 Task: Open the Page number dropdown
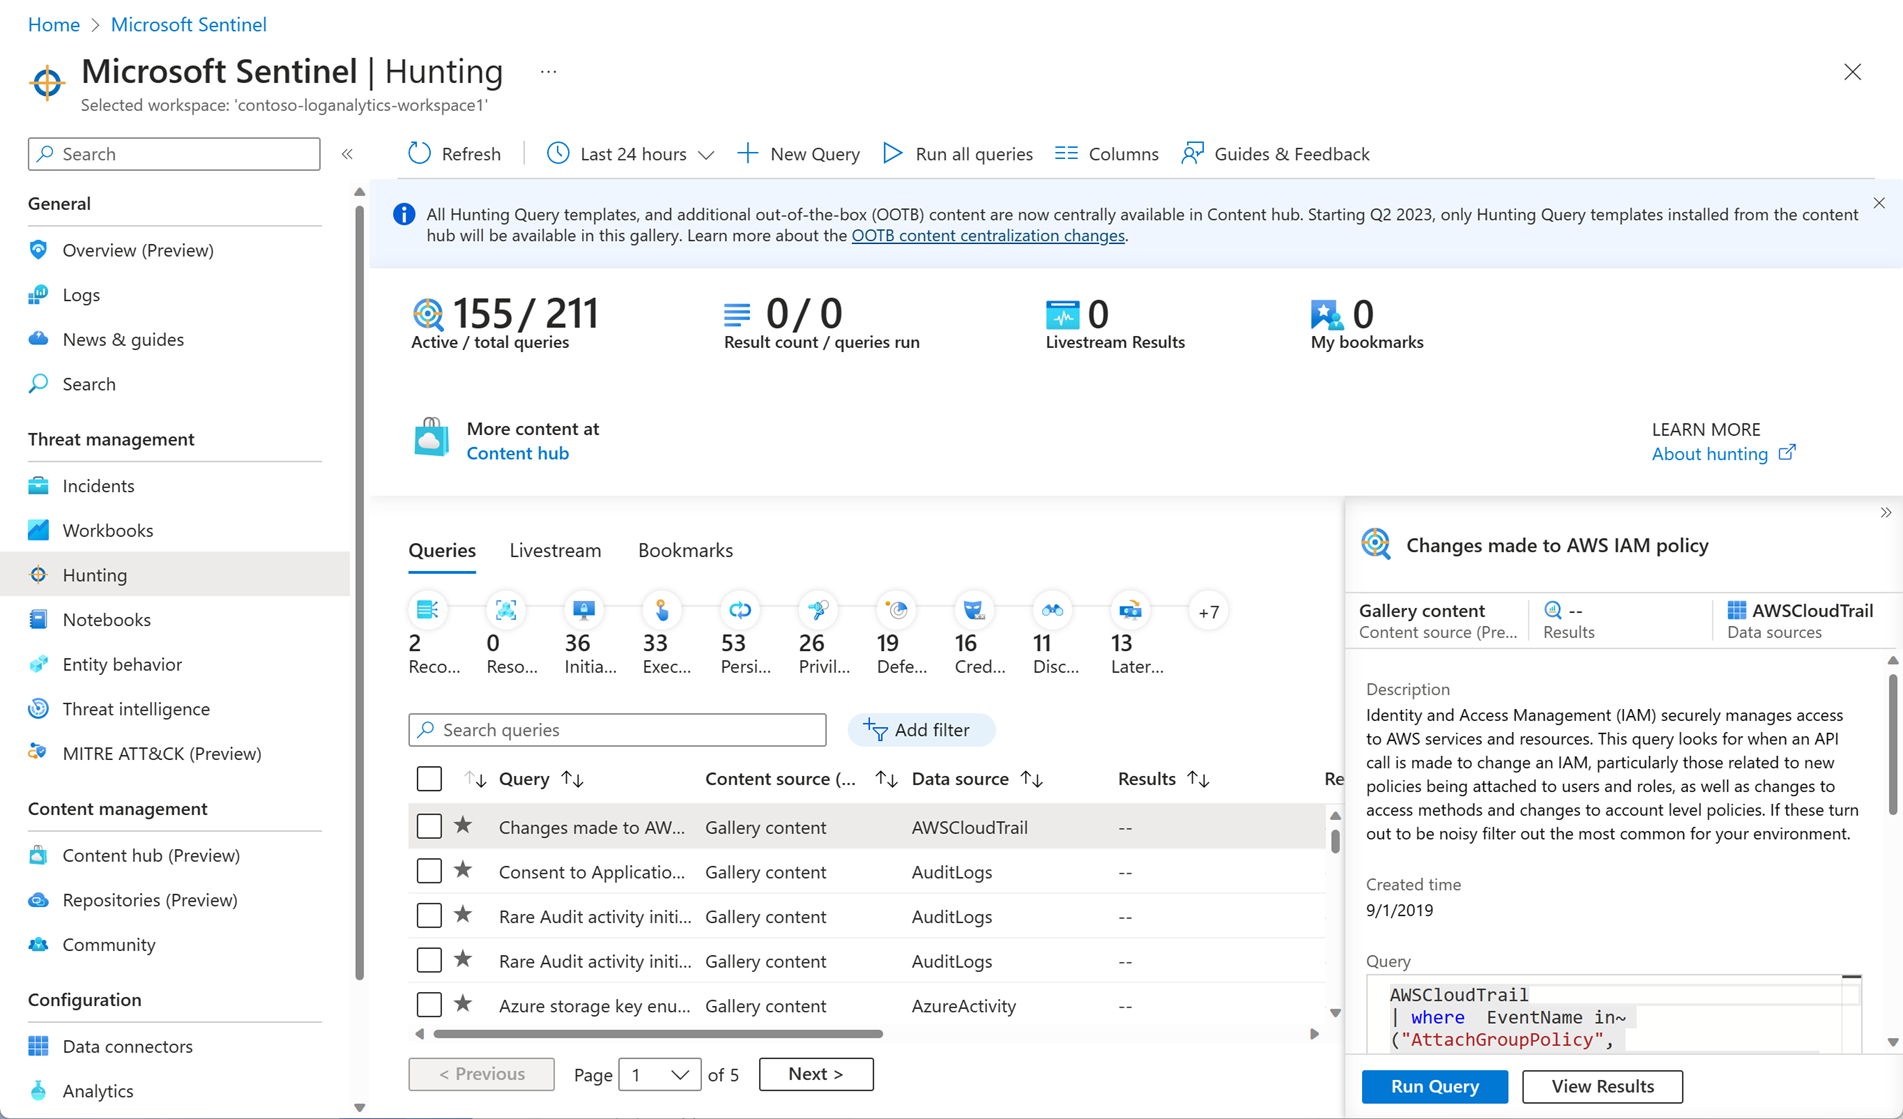point(659,1074)
